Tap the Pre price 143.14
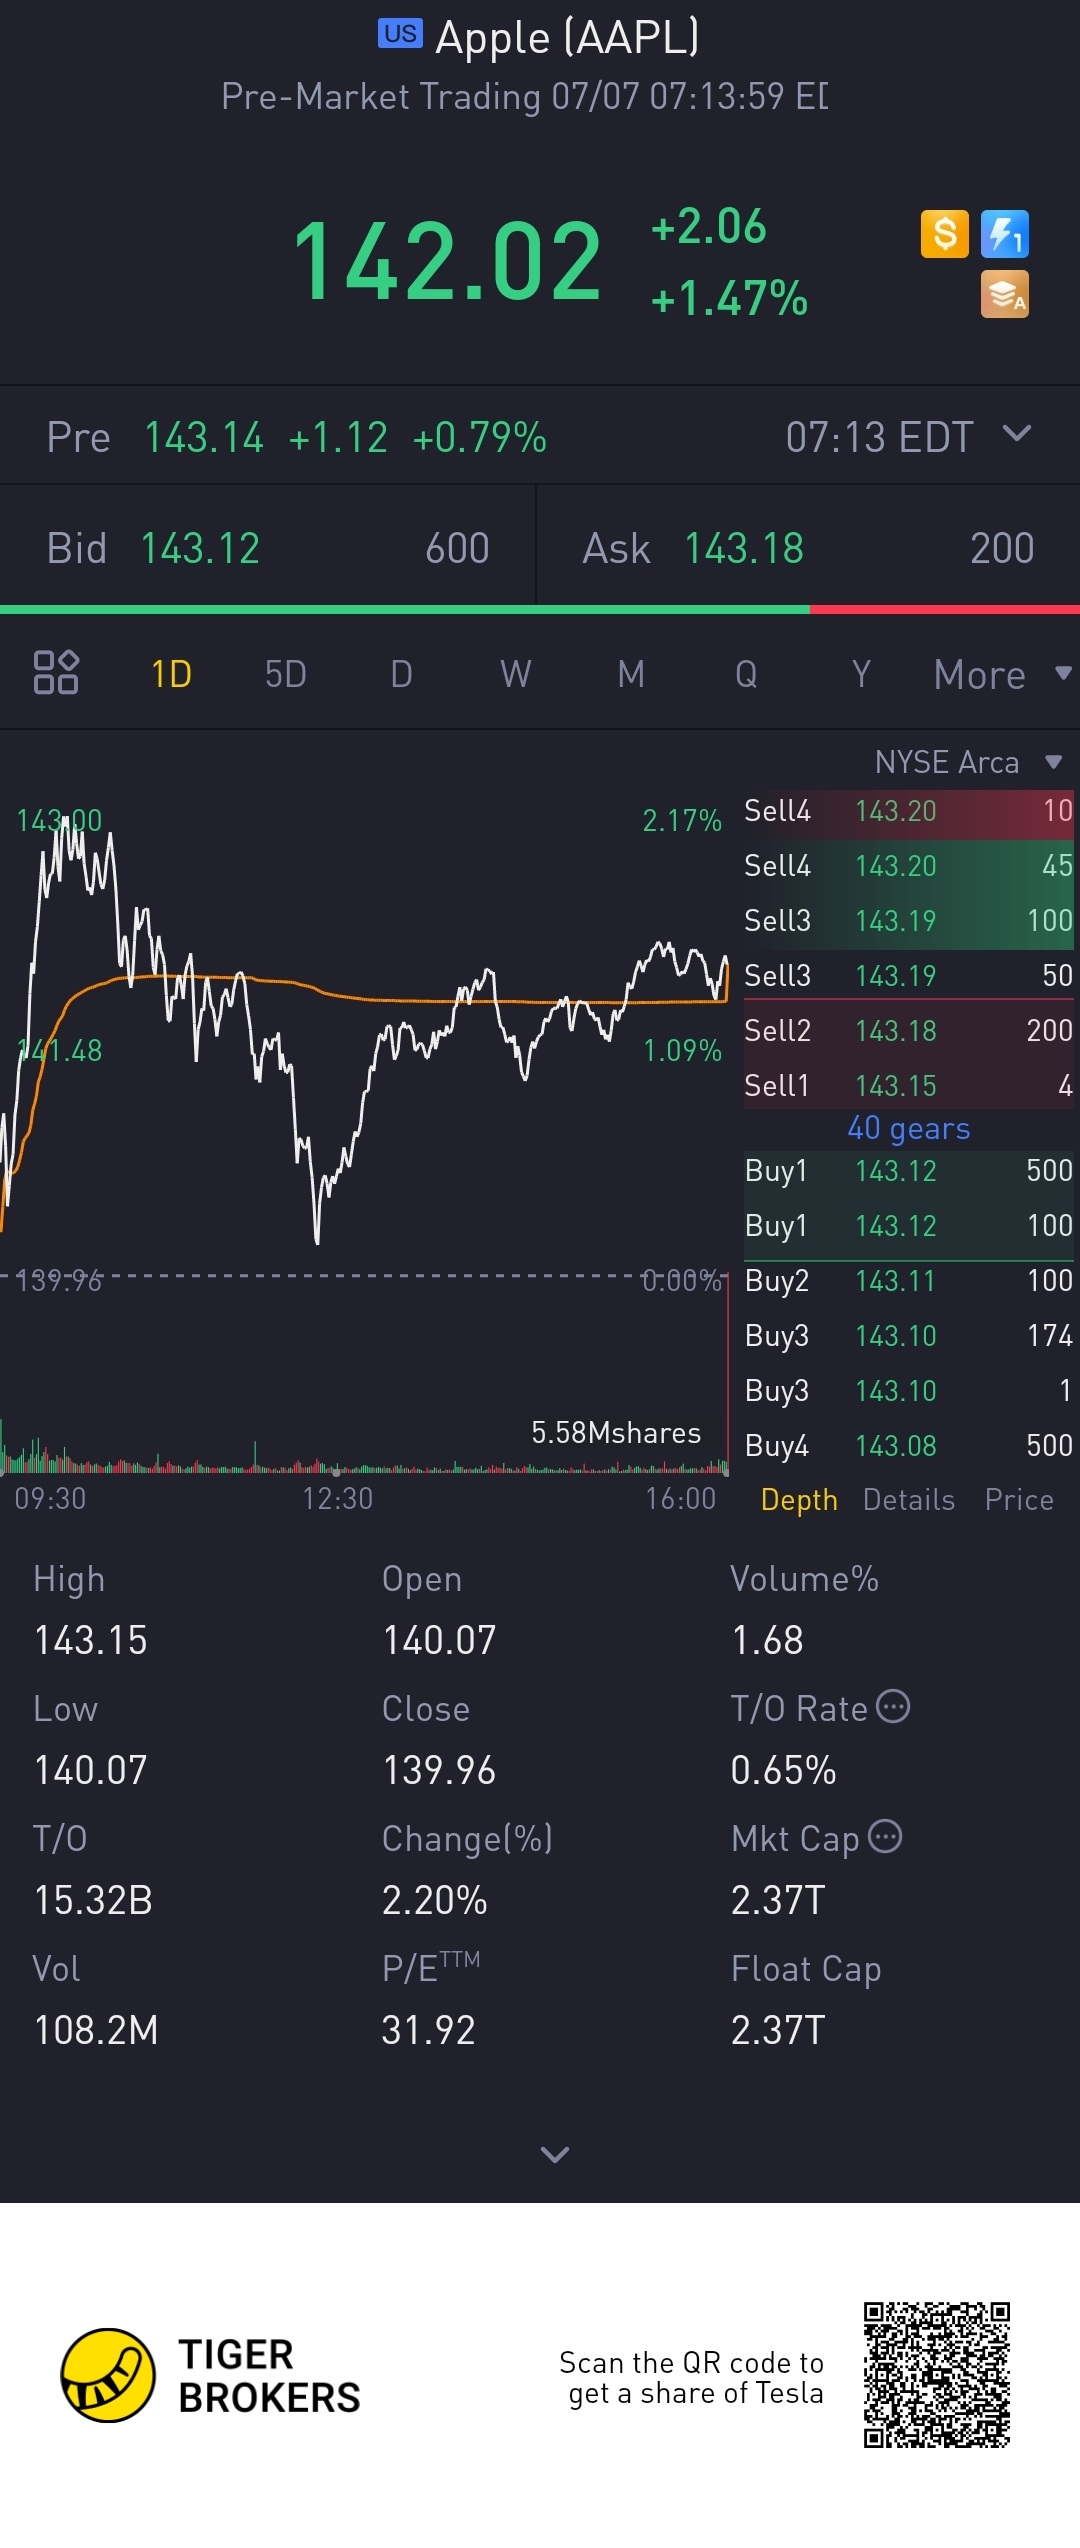 [204, 437]
